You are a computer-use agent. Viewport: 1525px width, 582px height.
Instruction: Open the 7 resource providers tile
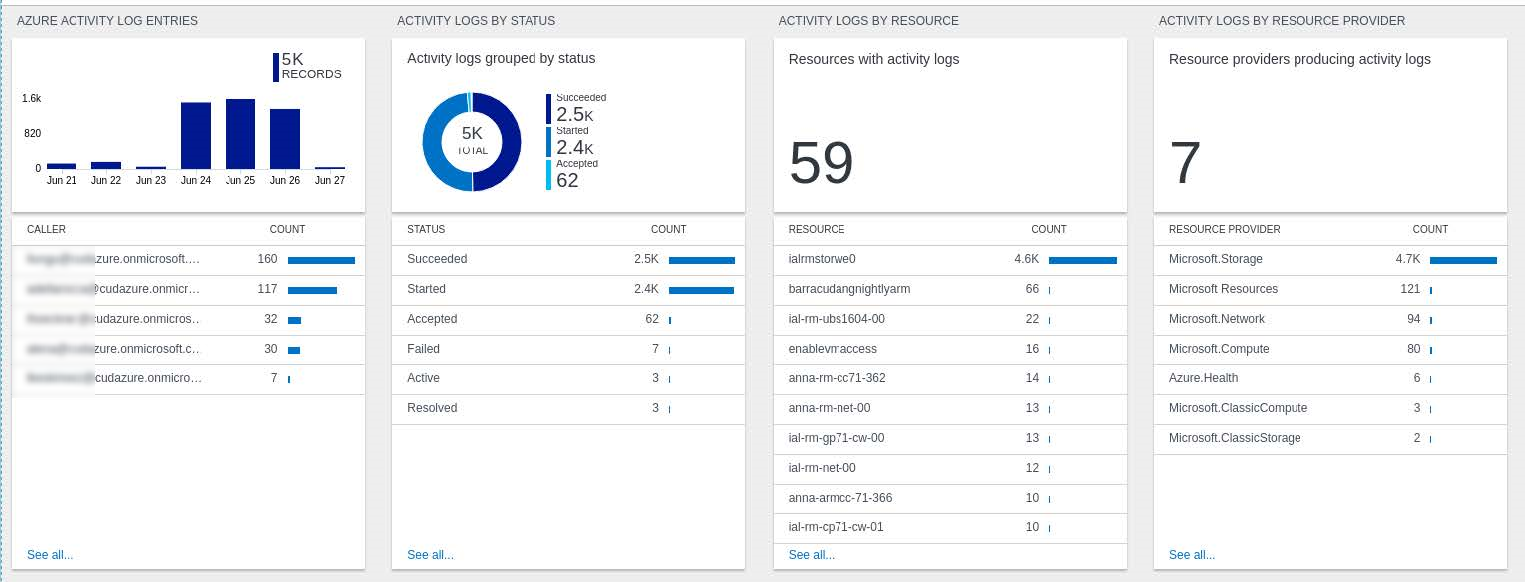(x=1330, y=125)
